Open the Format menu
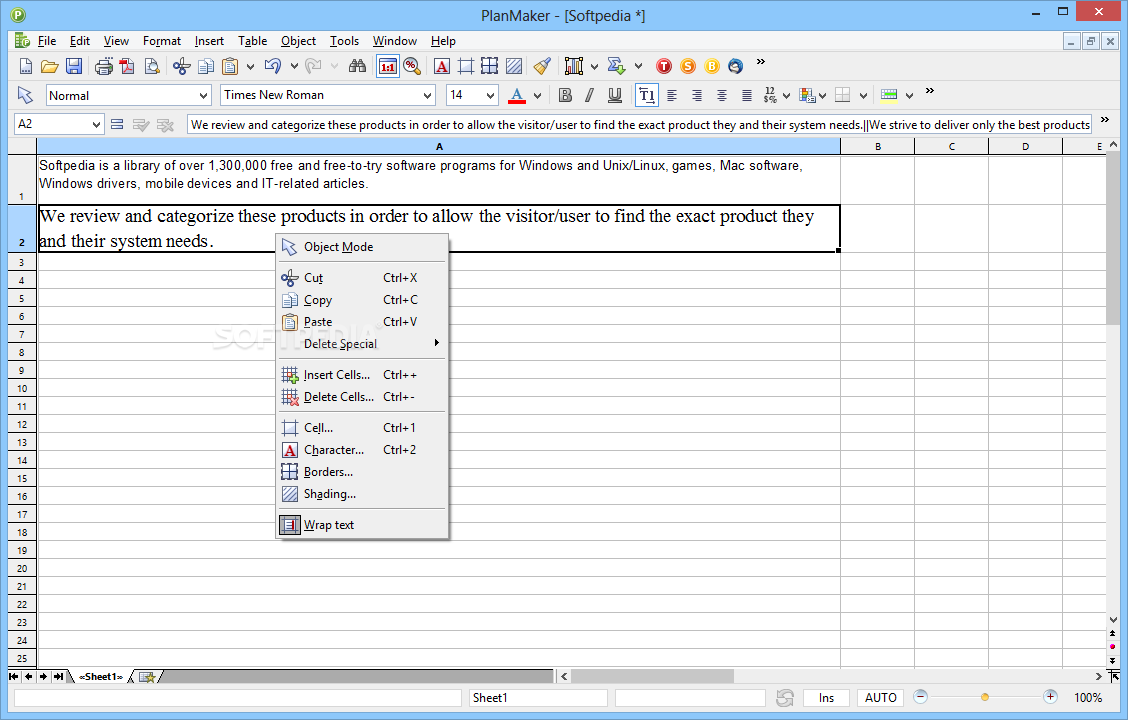 [161, 41]
